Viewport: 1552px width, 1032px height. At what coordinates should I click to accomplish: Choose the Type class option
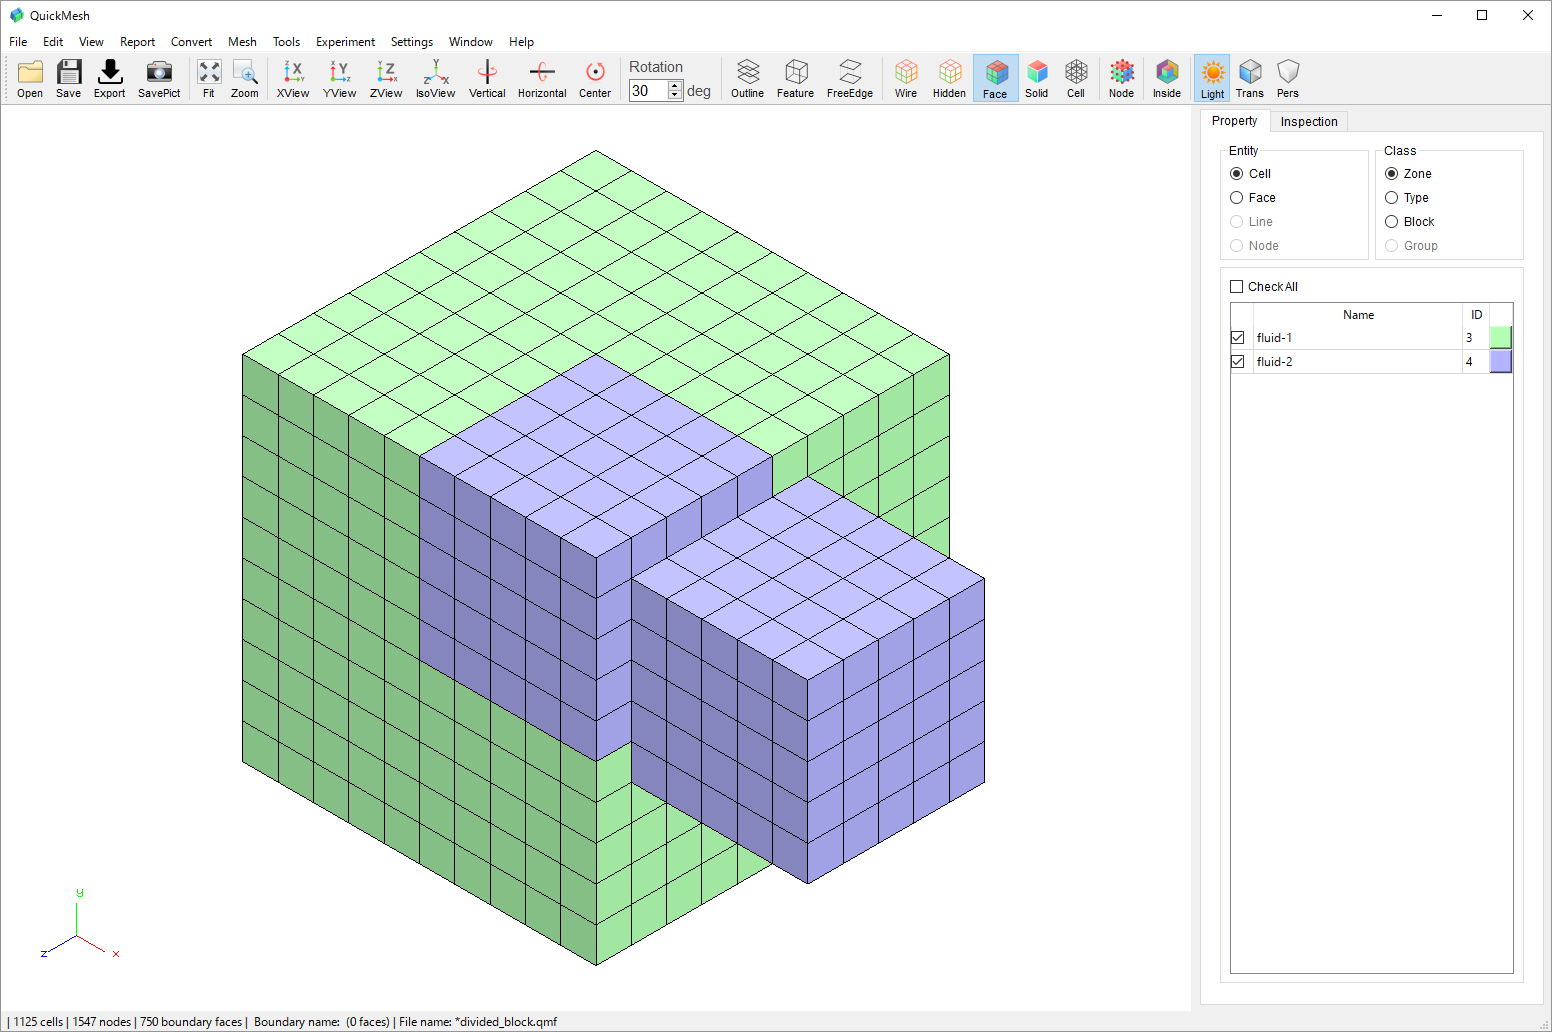[x=1392, y=198]
